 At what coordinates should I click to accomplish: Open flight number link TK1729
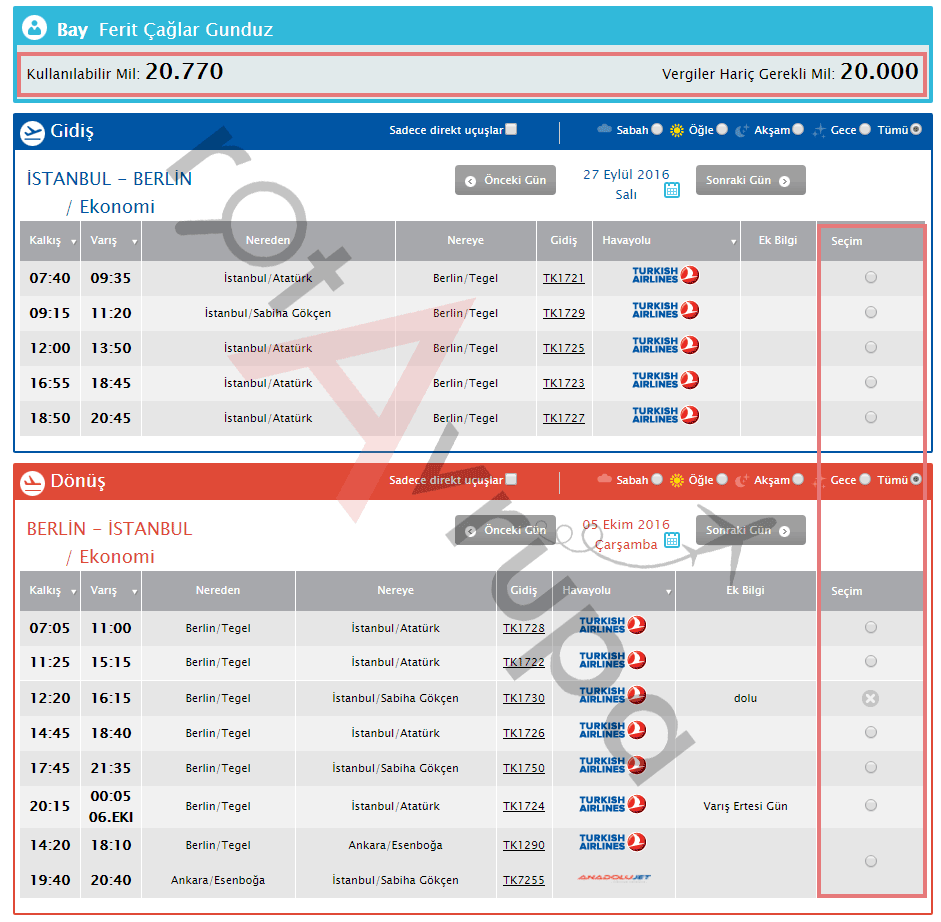point(563,313)
